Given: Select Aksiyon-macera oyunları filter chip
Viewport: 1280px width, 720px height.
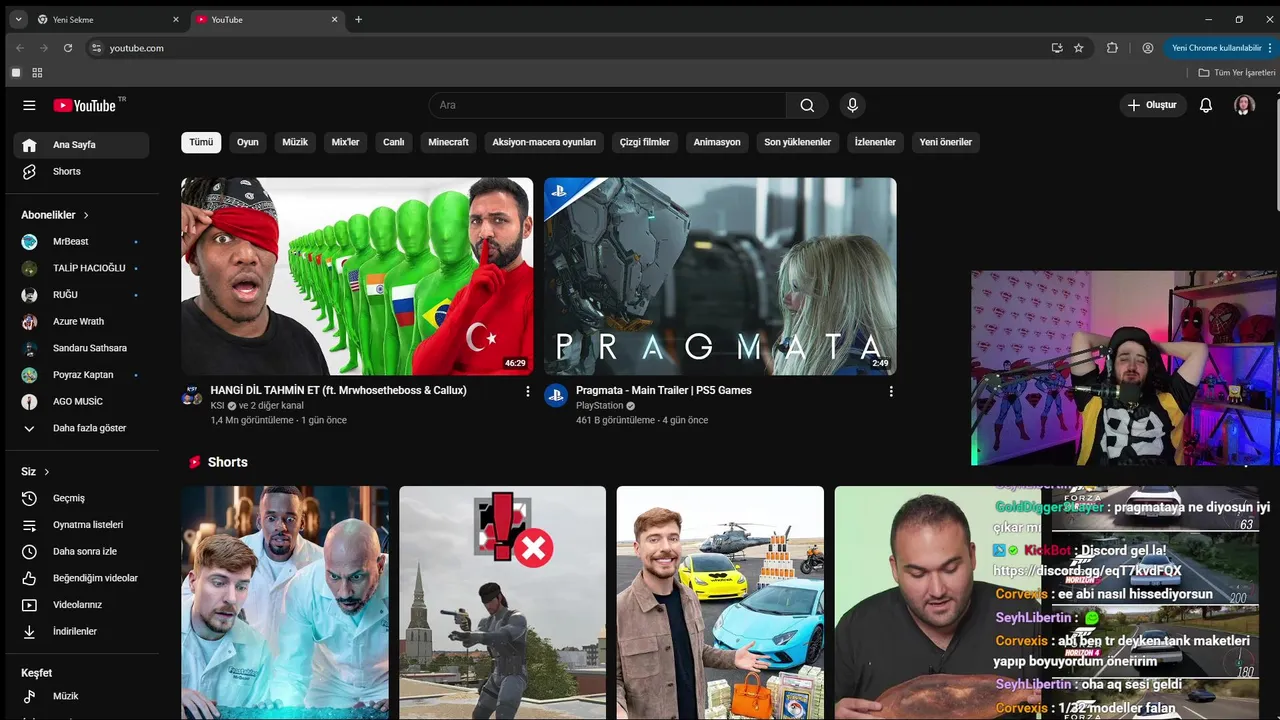Looking at the screenshot, I should 544,142.
